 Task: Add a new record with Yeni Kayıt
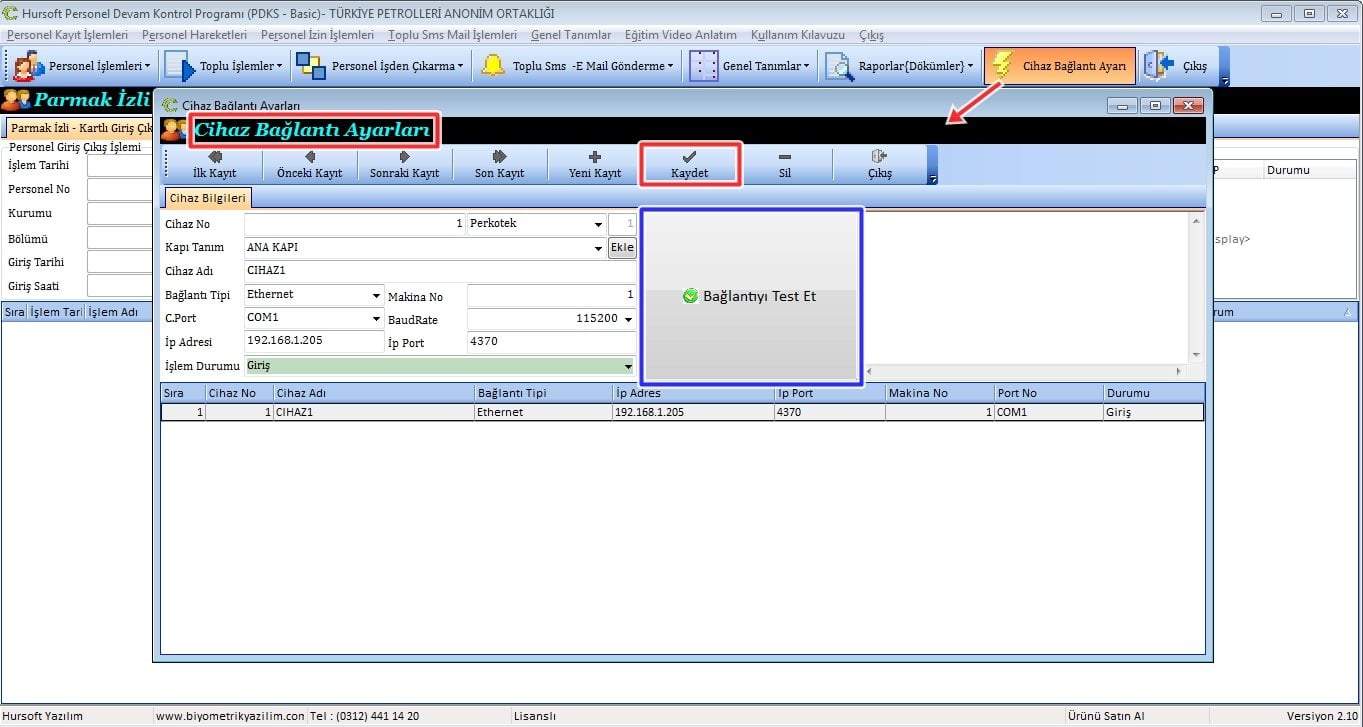pyautogui.click(x=595, y=157)
